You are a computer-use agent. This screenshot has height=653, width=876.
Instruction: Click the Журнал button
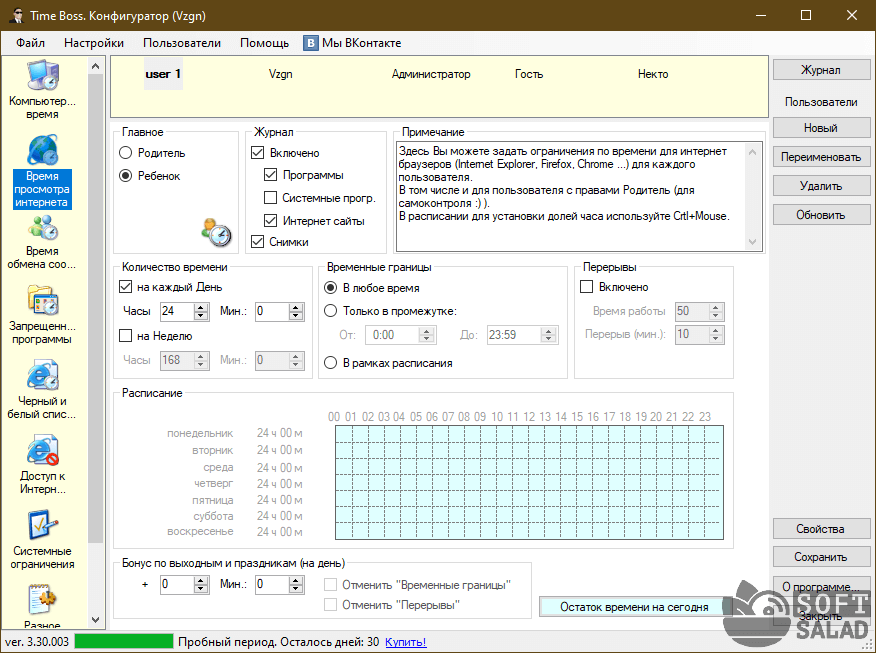coord(820,71)
